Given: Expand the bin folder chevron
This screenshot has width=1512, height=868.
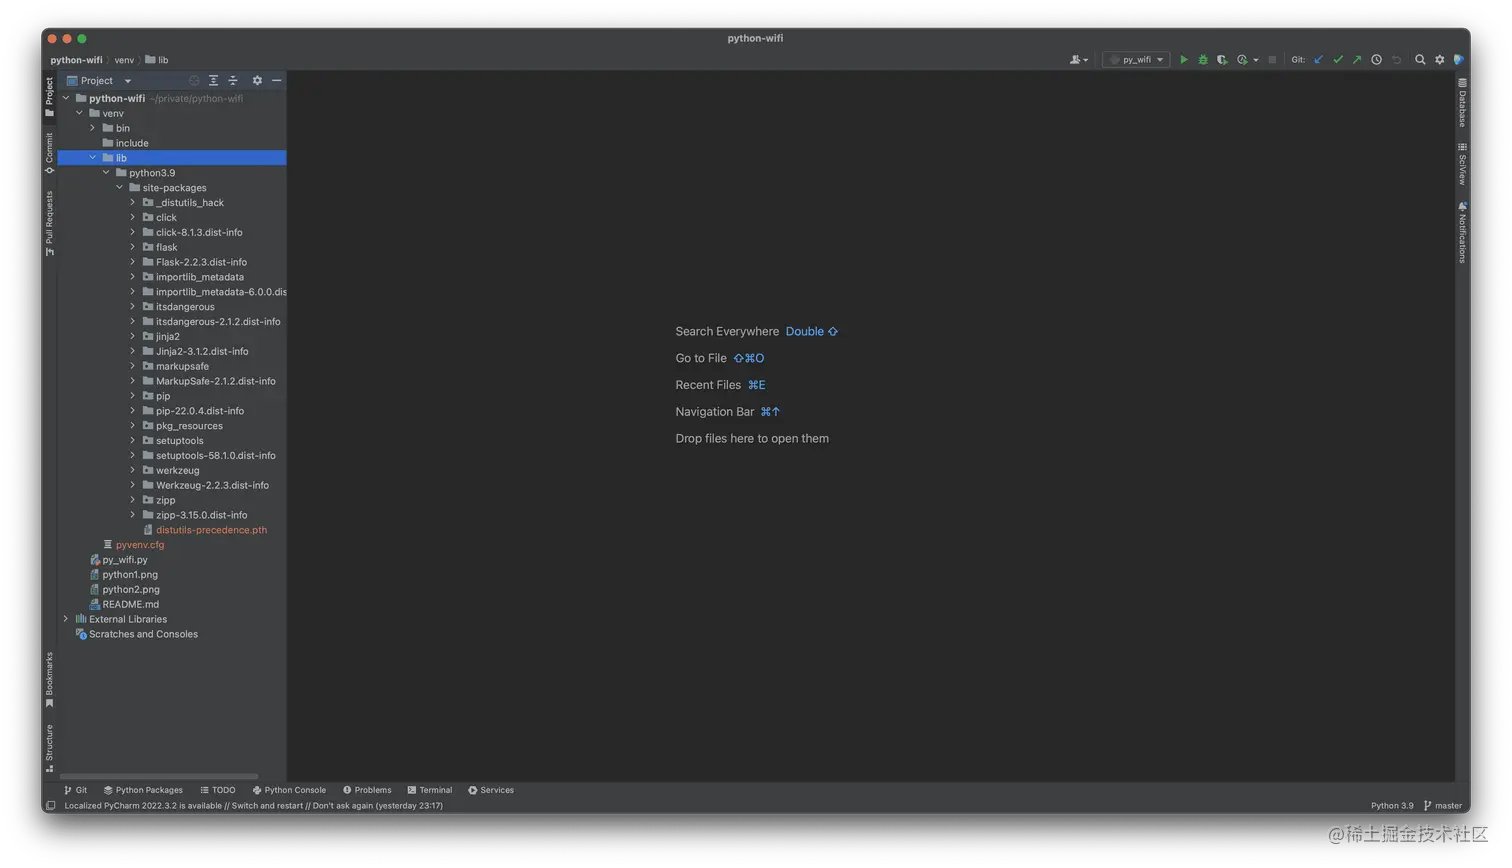Looking at the screenshot, I should coord(93,128).
